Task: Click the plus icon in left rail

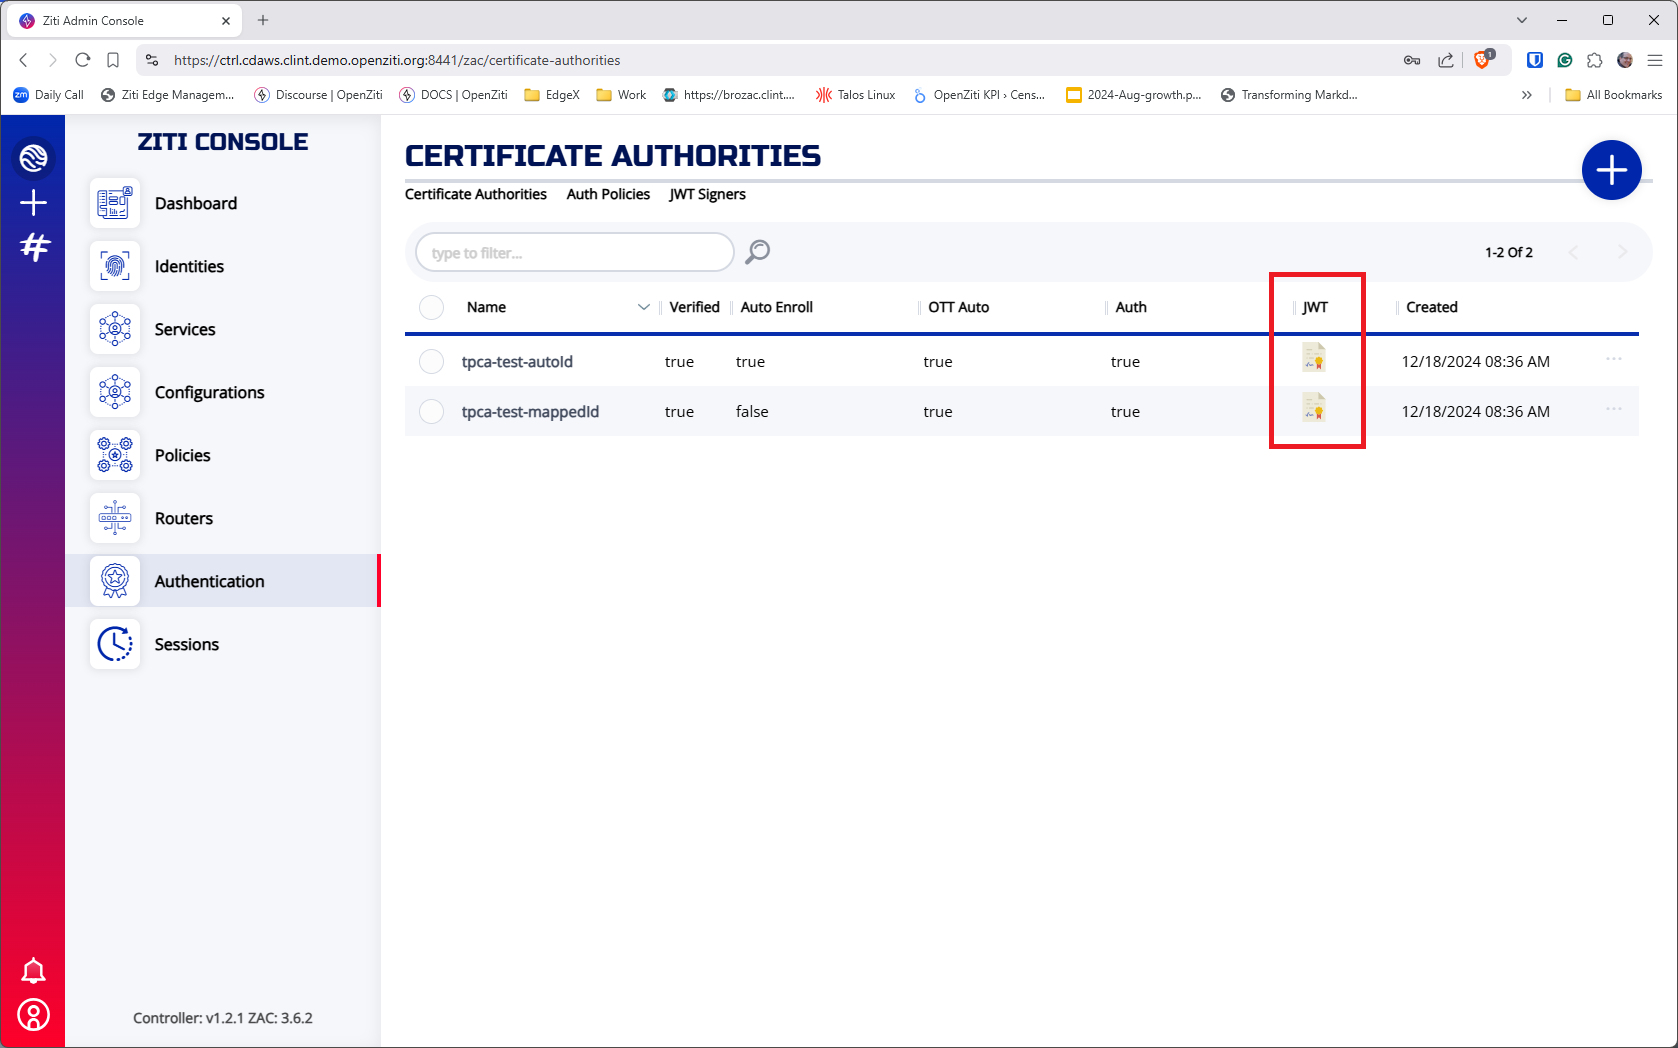Action: [33, 203]
